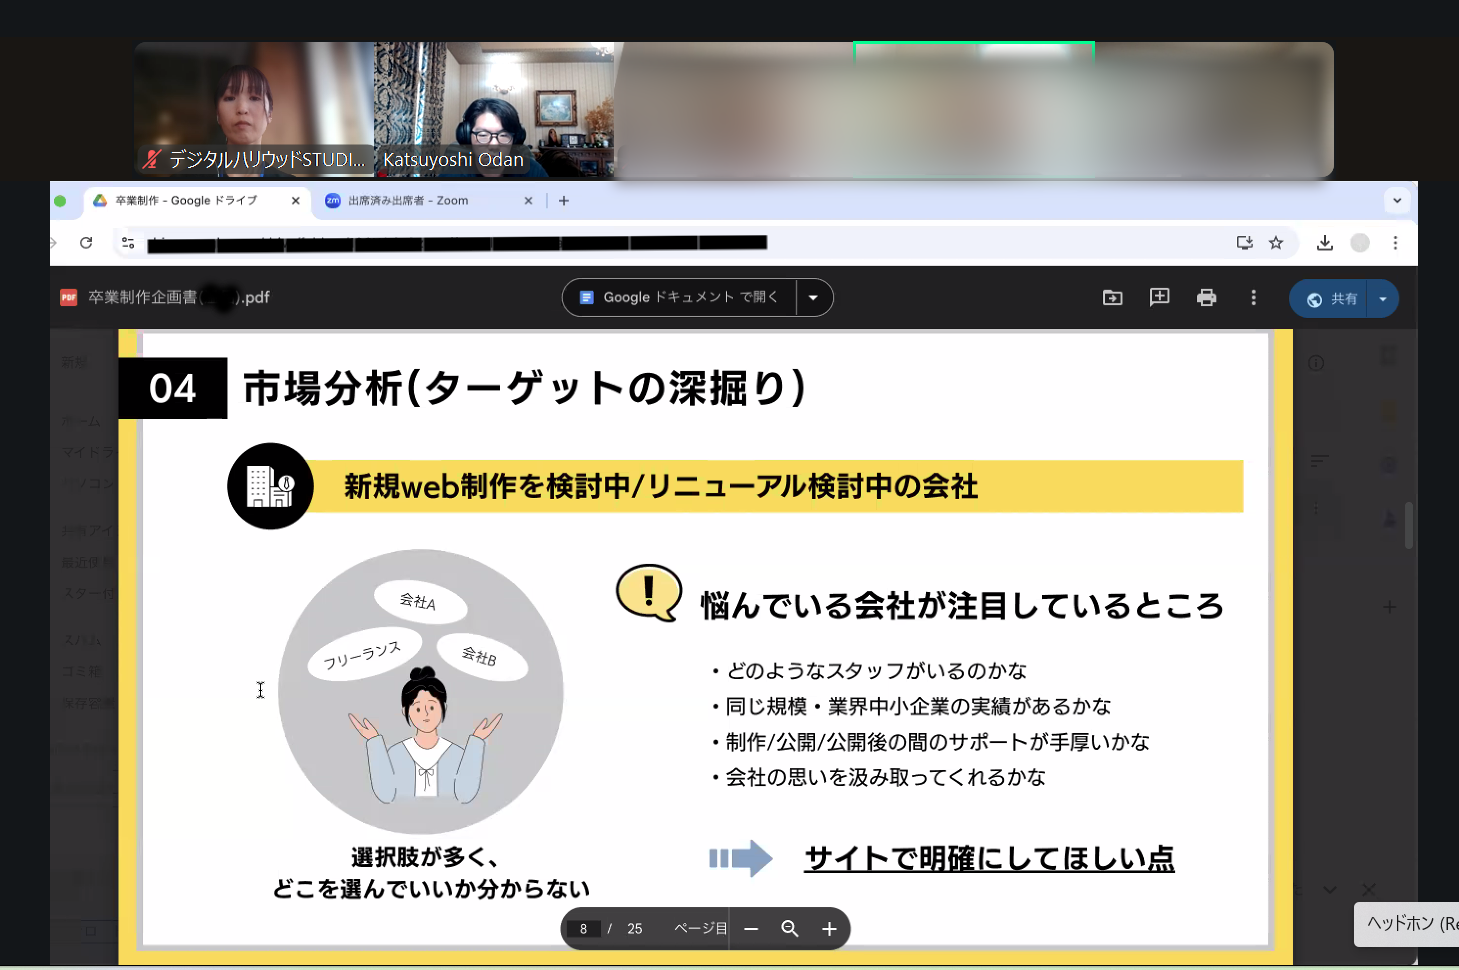Zoom in with the plus button
1459x970 pixels.
829,929
